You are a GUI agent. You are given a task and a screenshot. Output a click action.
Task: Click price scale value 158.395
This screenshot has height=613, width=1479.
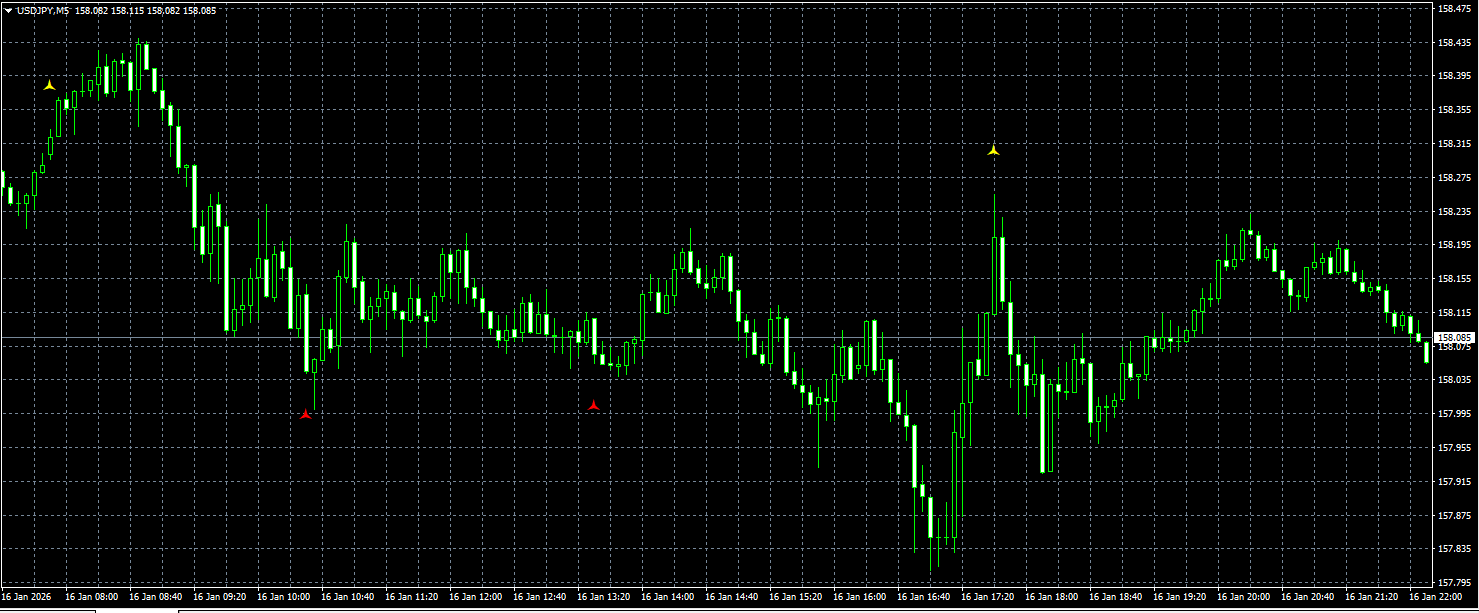pos(1455,75)
